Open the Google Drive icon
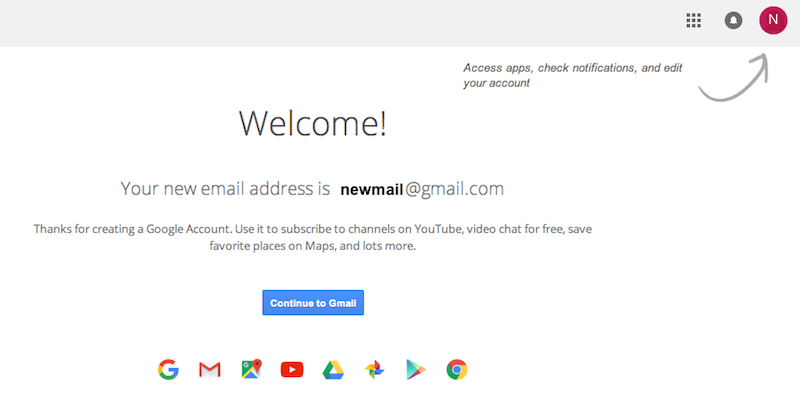Screen dimensions: 800x397 point(333,369)
